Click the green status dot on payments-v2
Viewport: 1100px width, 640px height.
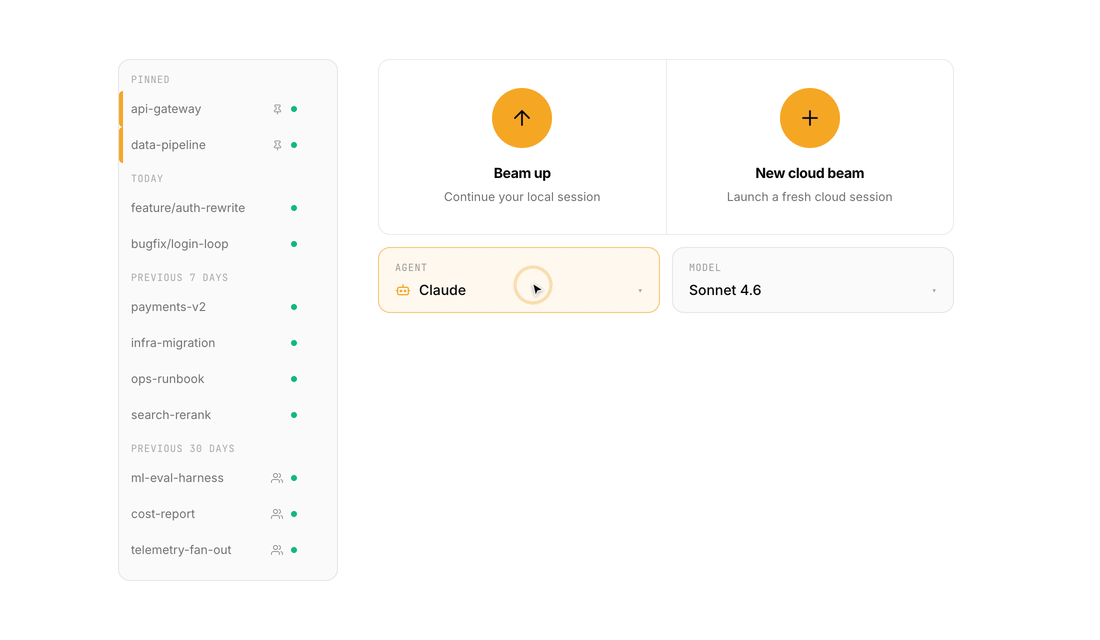coord(294,307)
